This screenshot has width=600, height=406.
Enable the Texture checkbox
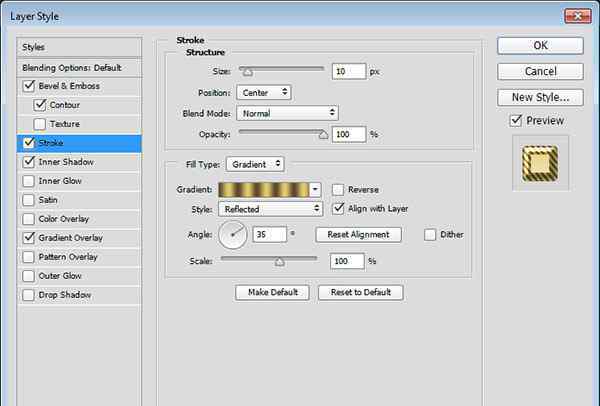[x=39, y=124]
